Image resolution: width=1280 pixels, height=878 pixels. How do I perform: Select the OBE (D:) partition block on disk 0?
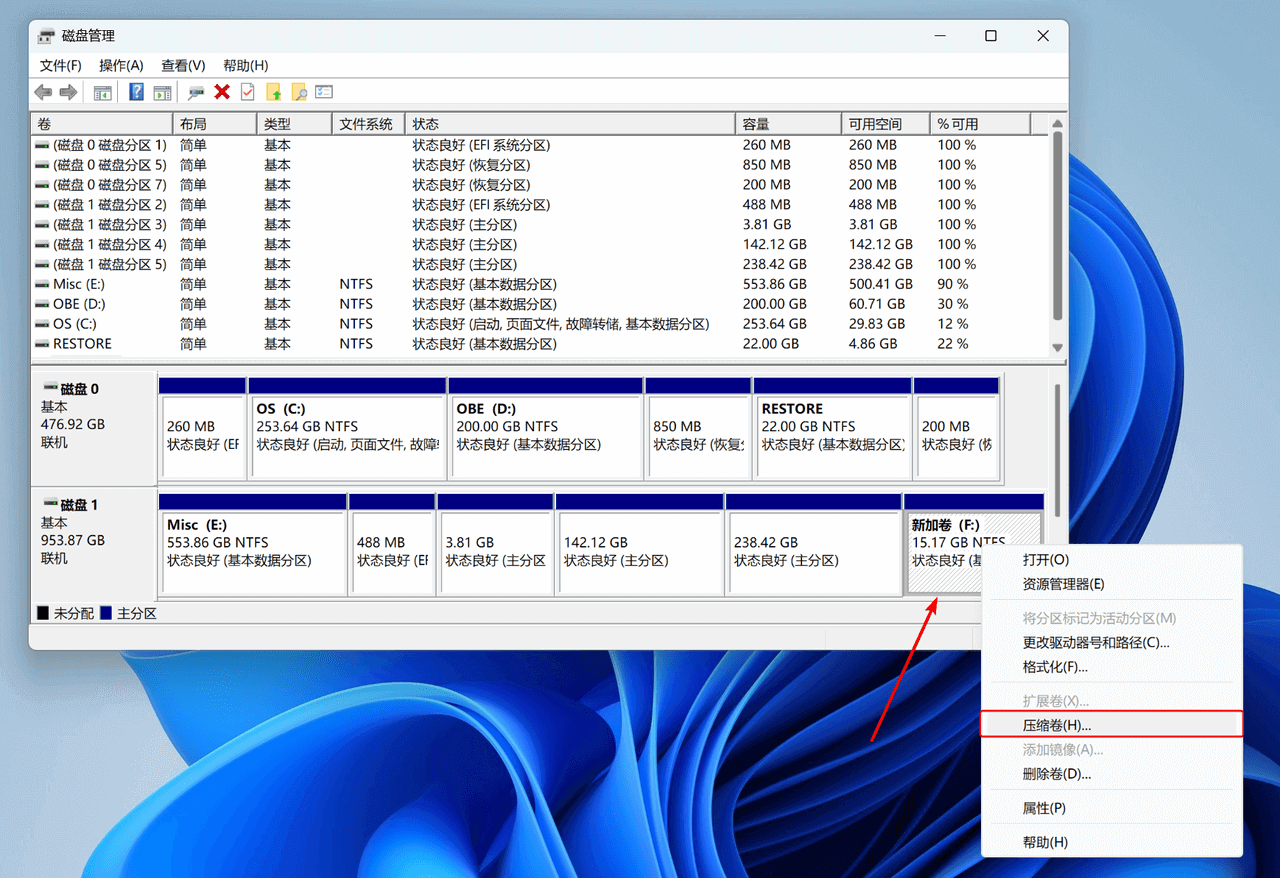(545, 435)
